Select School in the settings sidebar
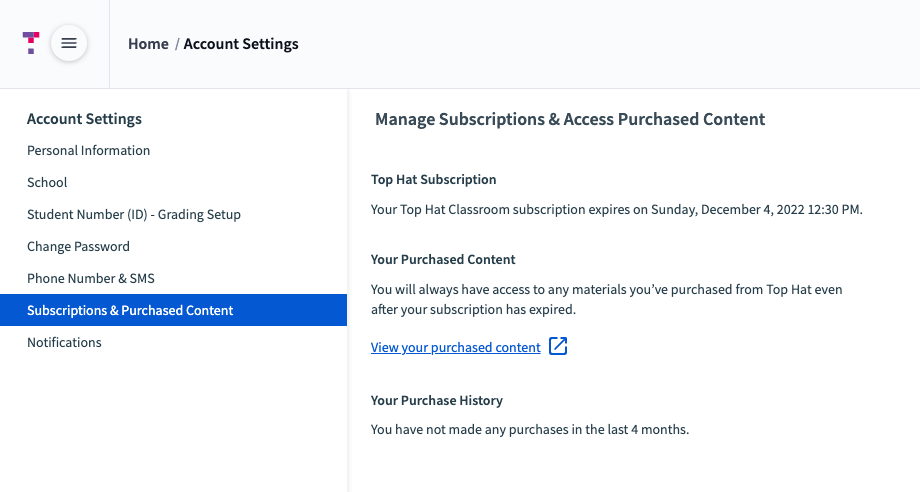920x492 pixels. [x=47, y=182]
